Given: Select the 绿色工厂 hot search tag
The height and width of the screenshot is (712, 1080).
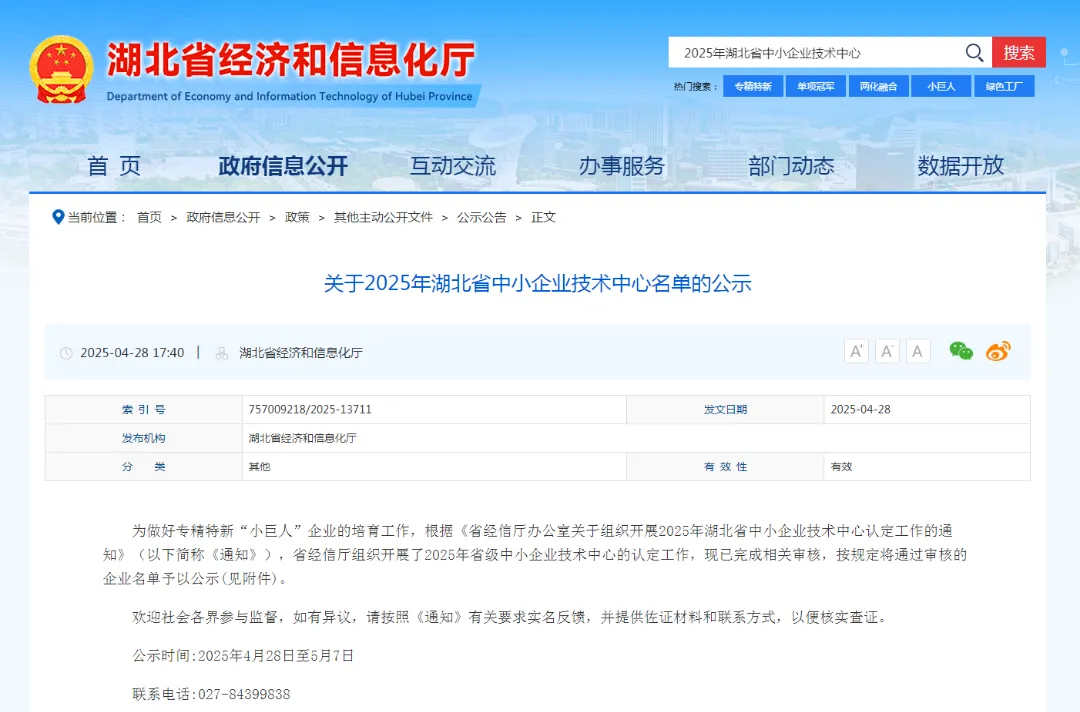Looking at the screenshot, I should [x=1003, y=87].
